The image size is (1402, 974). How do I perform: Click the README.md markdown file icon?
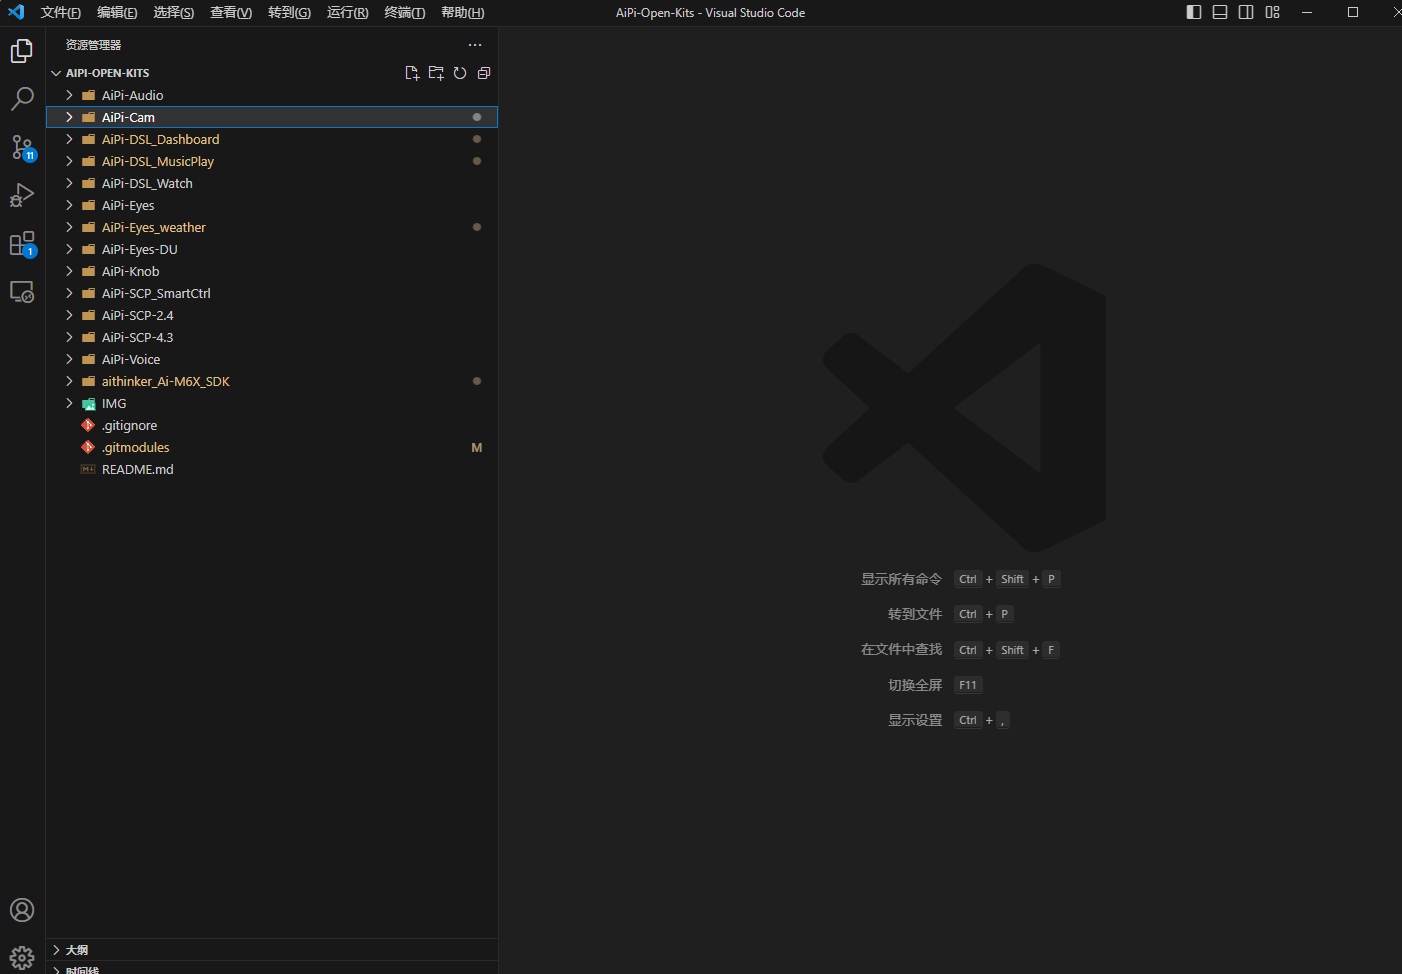[88, 469]
